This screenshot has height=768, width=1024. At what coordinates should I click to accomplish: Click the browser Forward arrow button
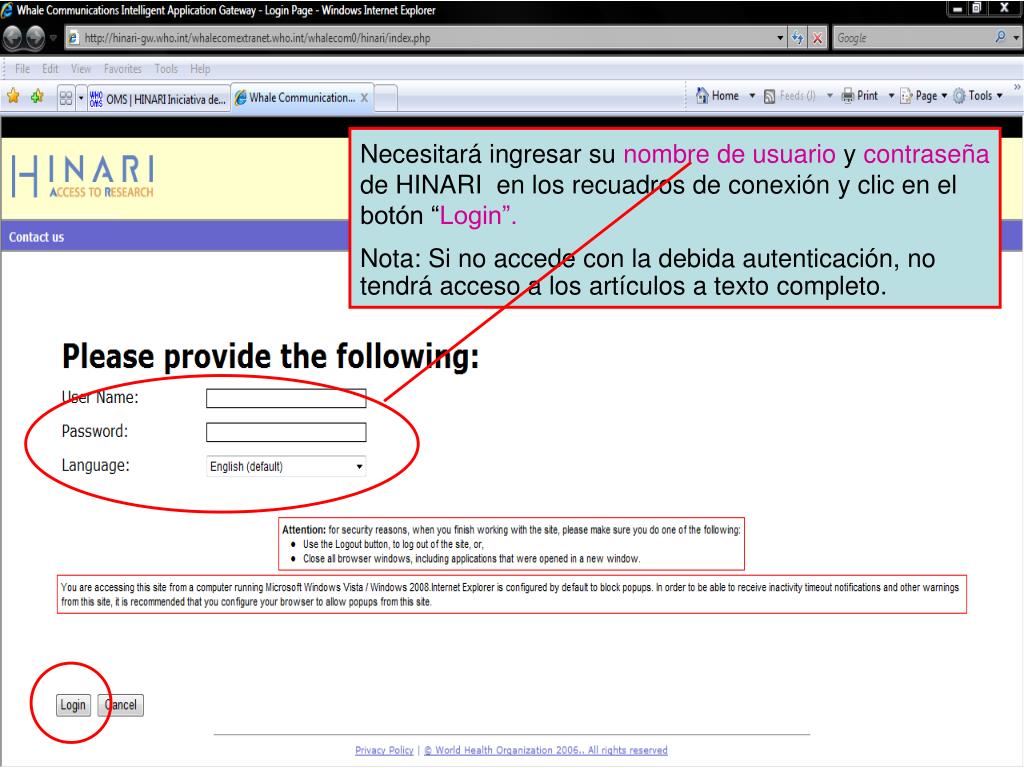[35, 38]
